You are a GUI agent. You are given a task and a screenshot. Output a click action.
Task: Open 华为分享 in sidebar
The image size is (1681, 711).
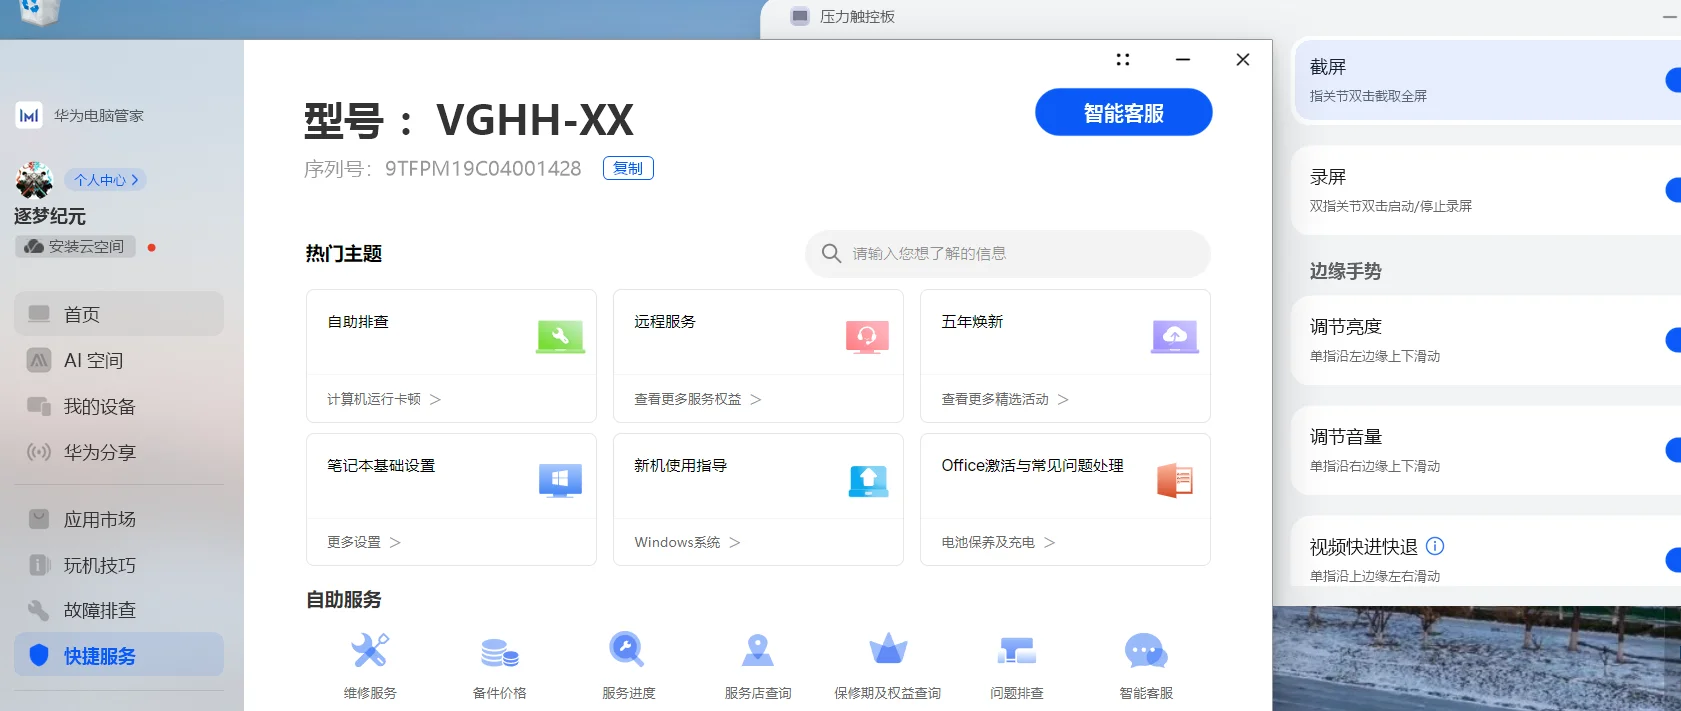click(119, 452)
